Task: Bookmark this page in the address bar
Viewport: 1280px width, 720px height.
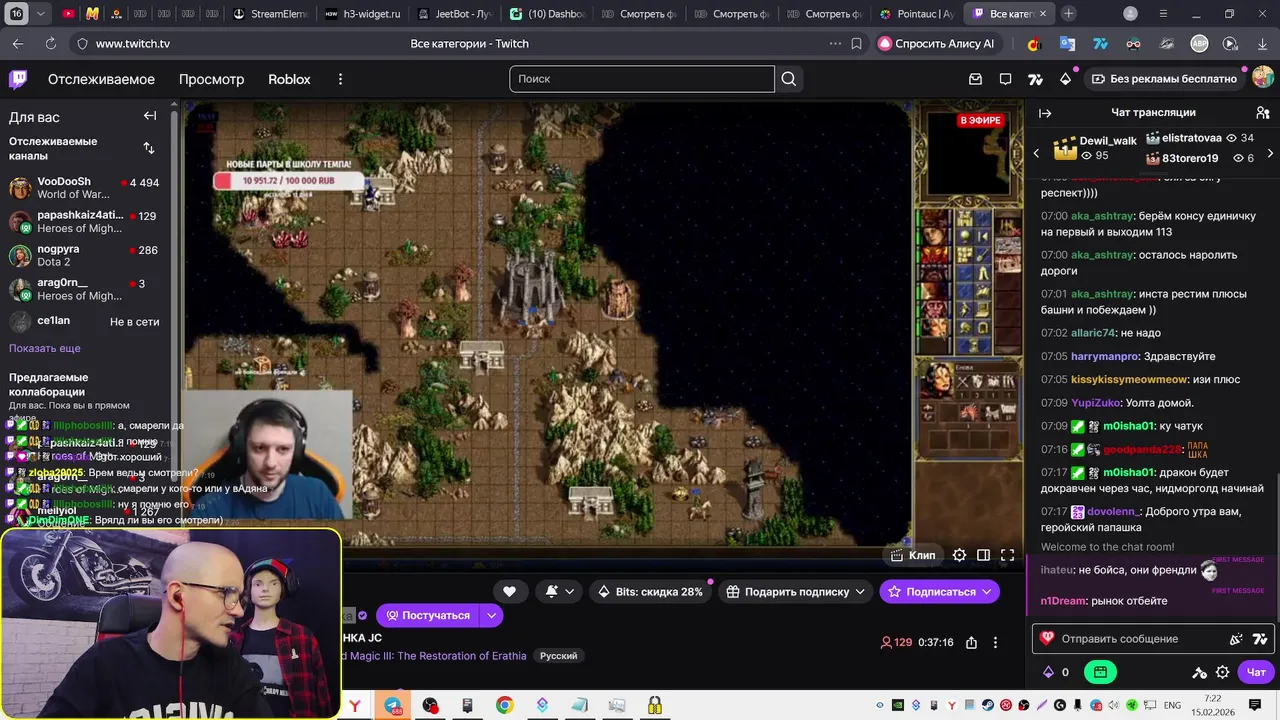Action: tap(856, 44)
